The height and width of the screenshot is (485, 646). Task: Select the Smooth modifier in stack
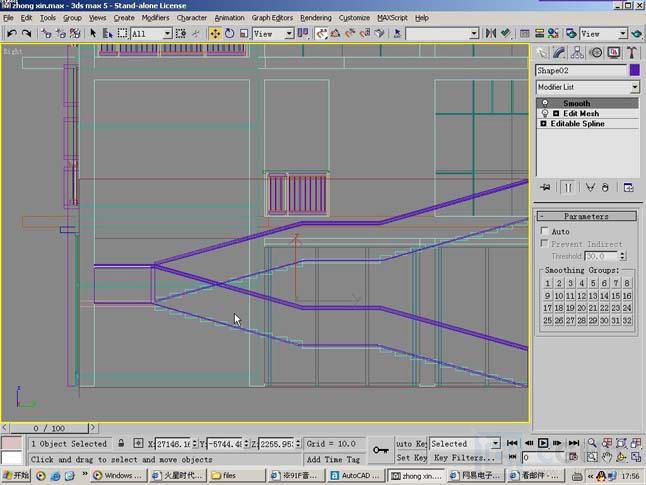[x=587, y=103]
